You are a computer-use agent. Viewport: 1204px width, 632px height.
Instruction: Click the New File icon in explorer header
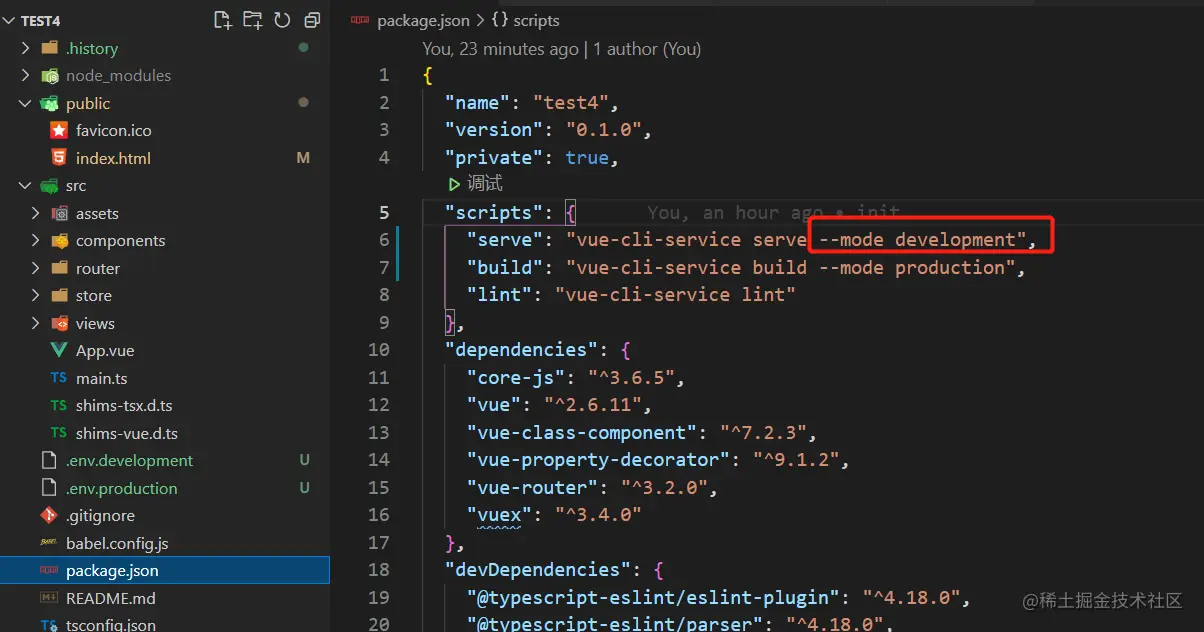(x=223, y=20)
